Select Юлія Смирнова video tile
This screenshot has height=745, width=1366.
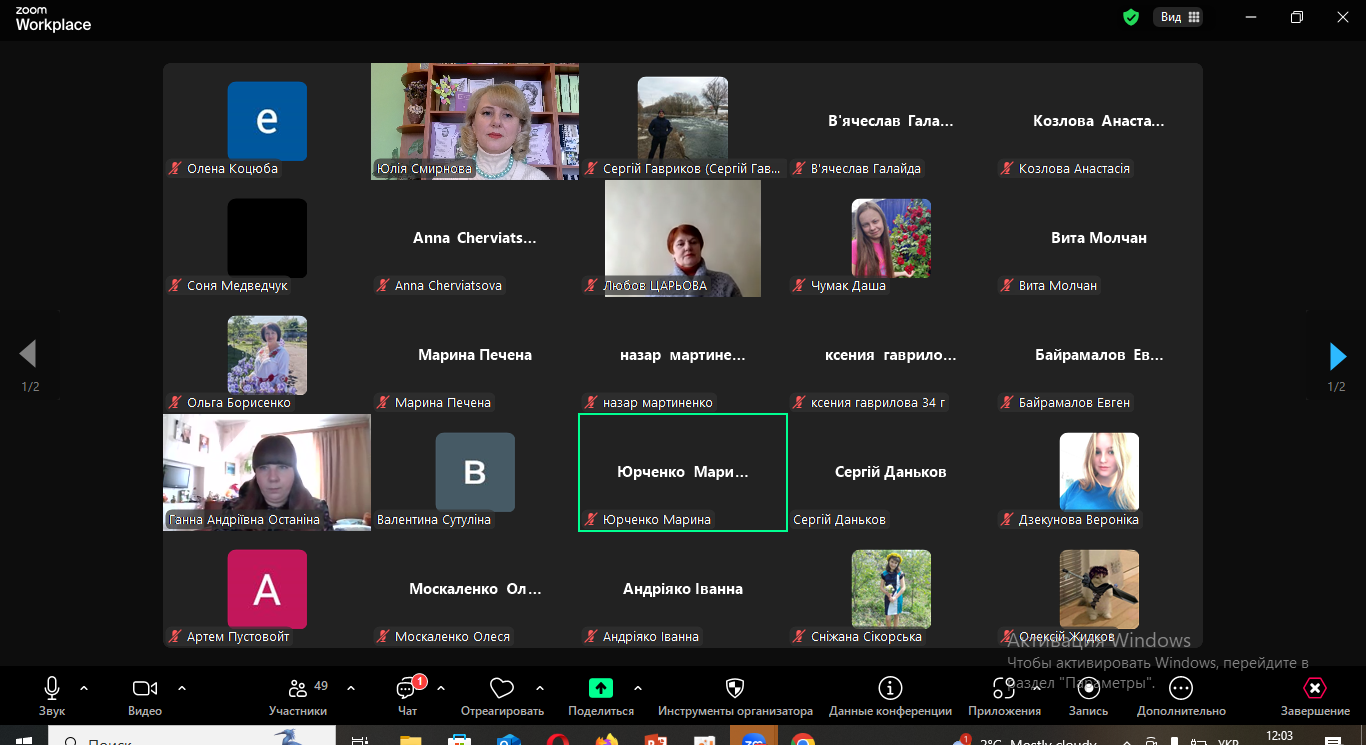(x=475, y=121)
